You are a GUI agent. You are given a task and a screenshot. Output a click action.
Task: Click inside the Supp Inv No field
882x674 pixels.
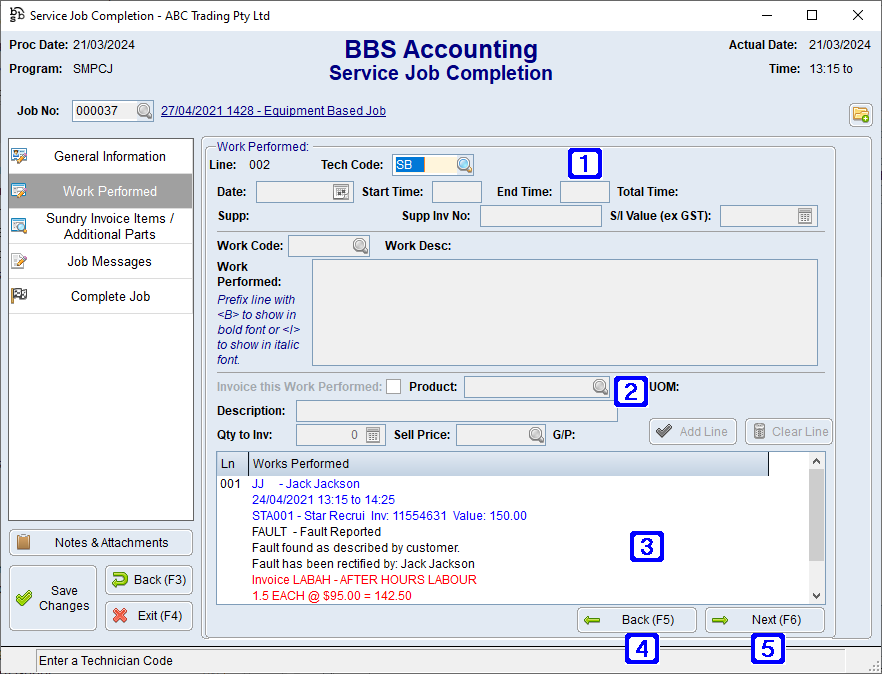540,215
